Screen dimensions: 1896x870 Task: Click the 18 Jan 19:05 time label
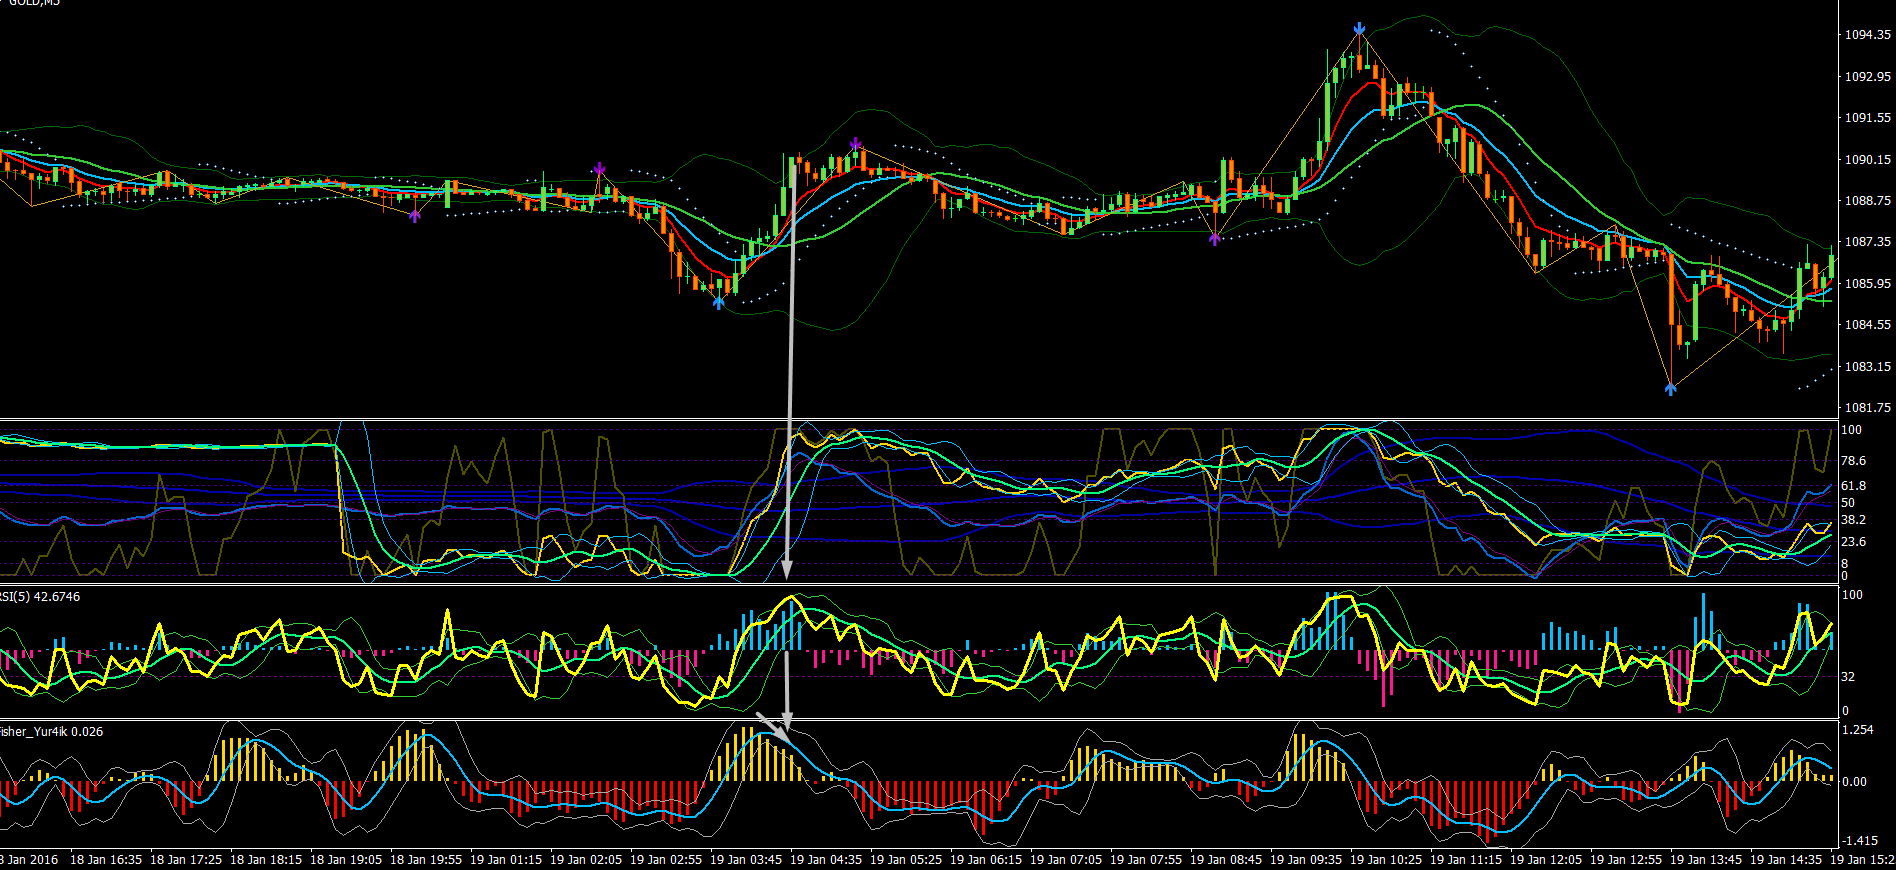point(346,860)
